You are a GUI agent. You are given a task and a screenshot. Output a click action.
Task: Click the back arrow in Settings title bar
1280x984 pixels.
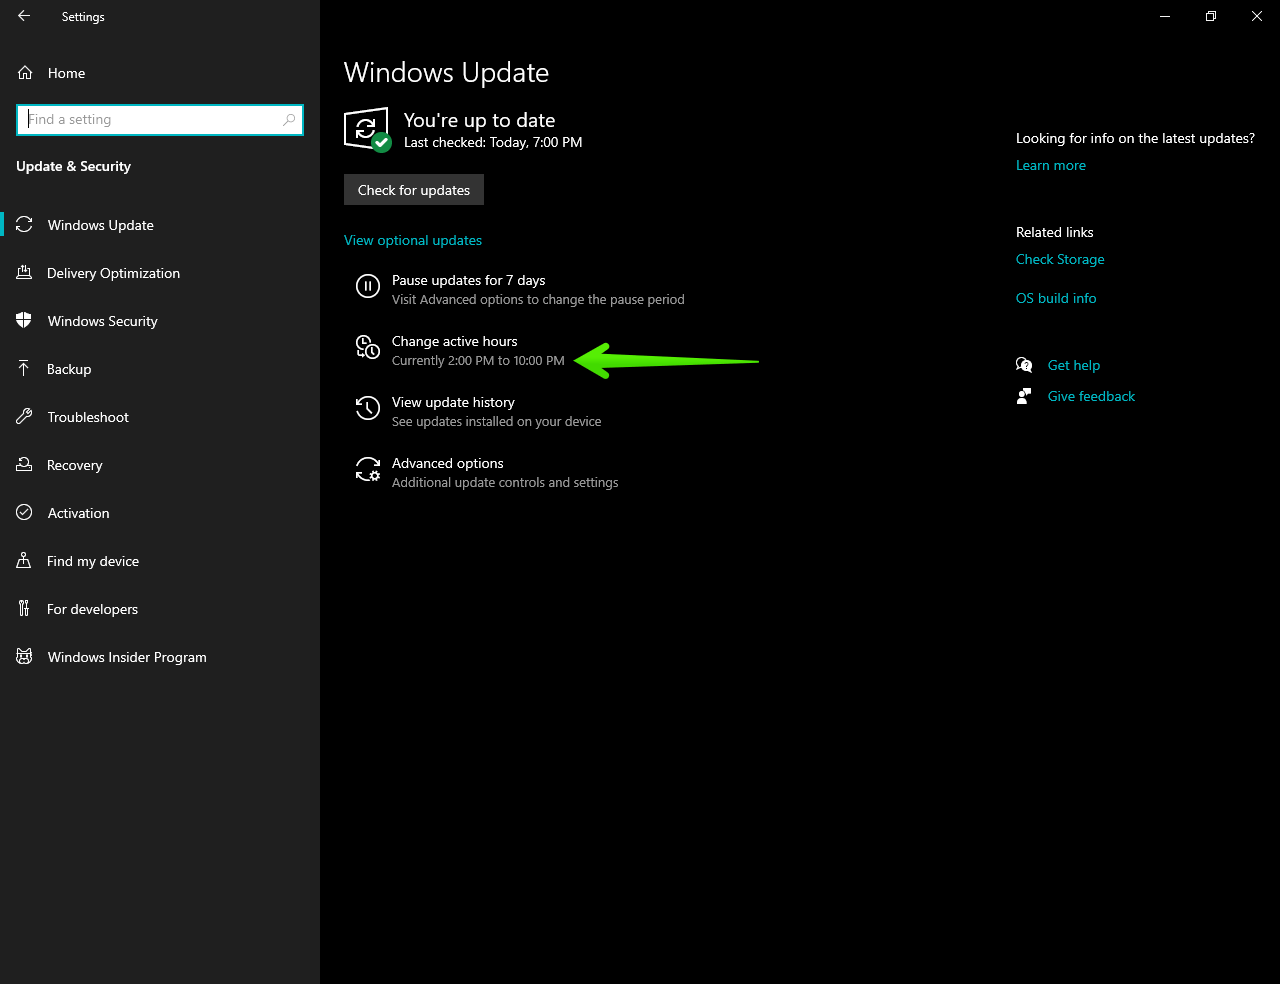click(24, 16)
